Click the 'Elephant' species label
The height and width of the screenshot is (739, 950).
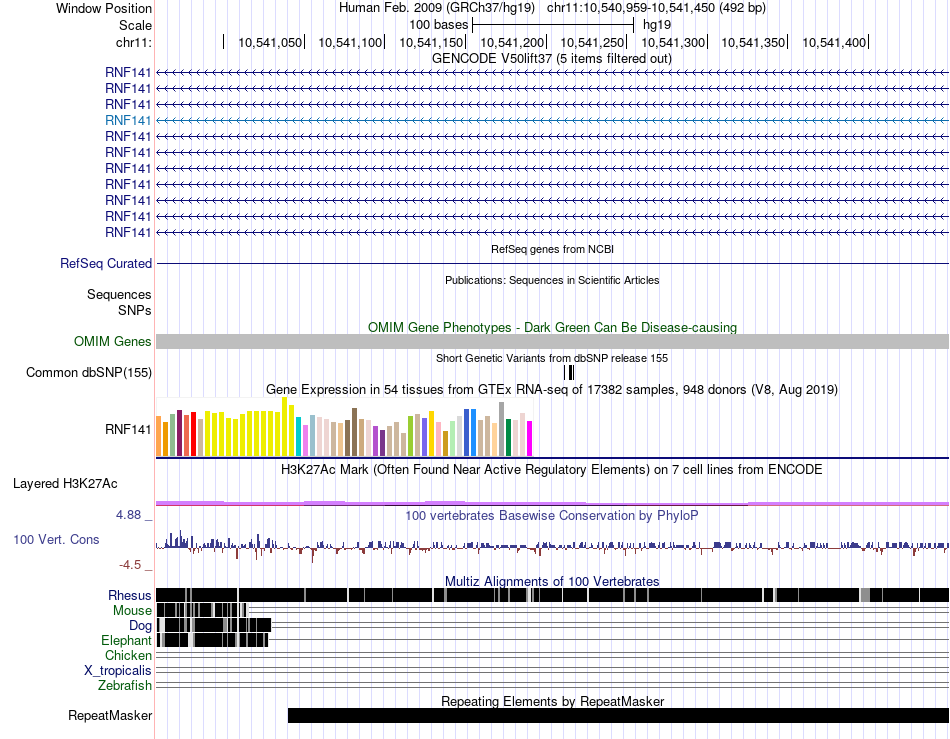pyautogui.click(x=126, y=640)
